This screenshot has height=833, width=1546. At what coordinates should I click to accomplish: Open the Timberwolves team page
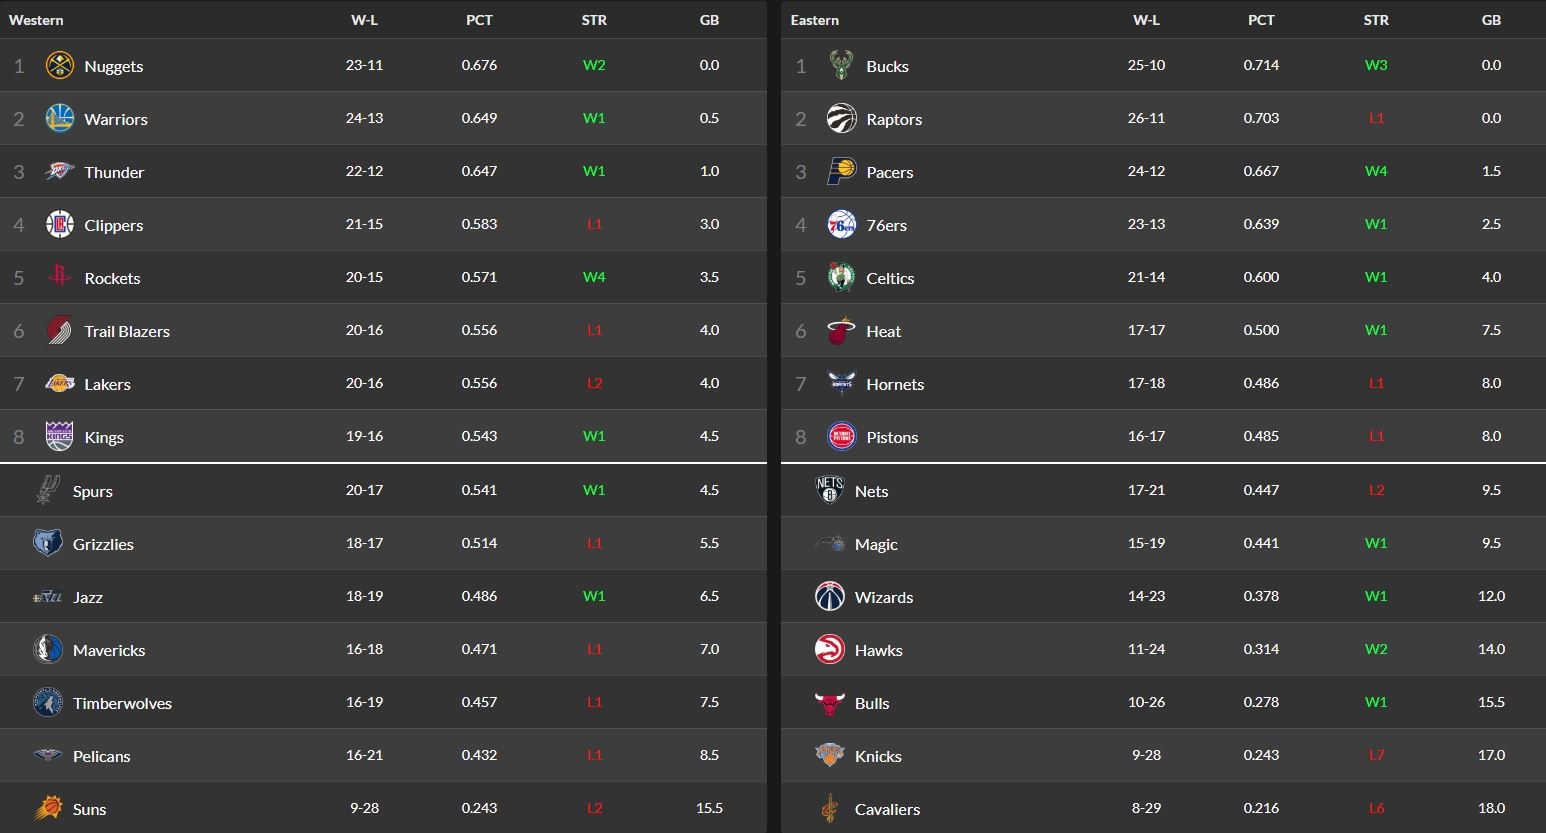point(122,703)
